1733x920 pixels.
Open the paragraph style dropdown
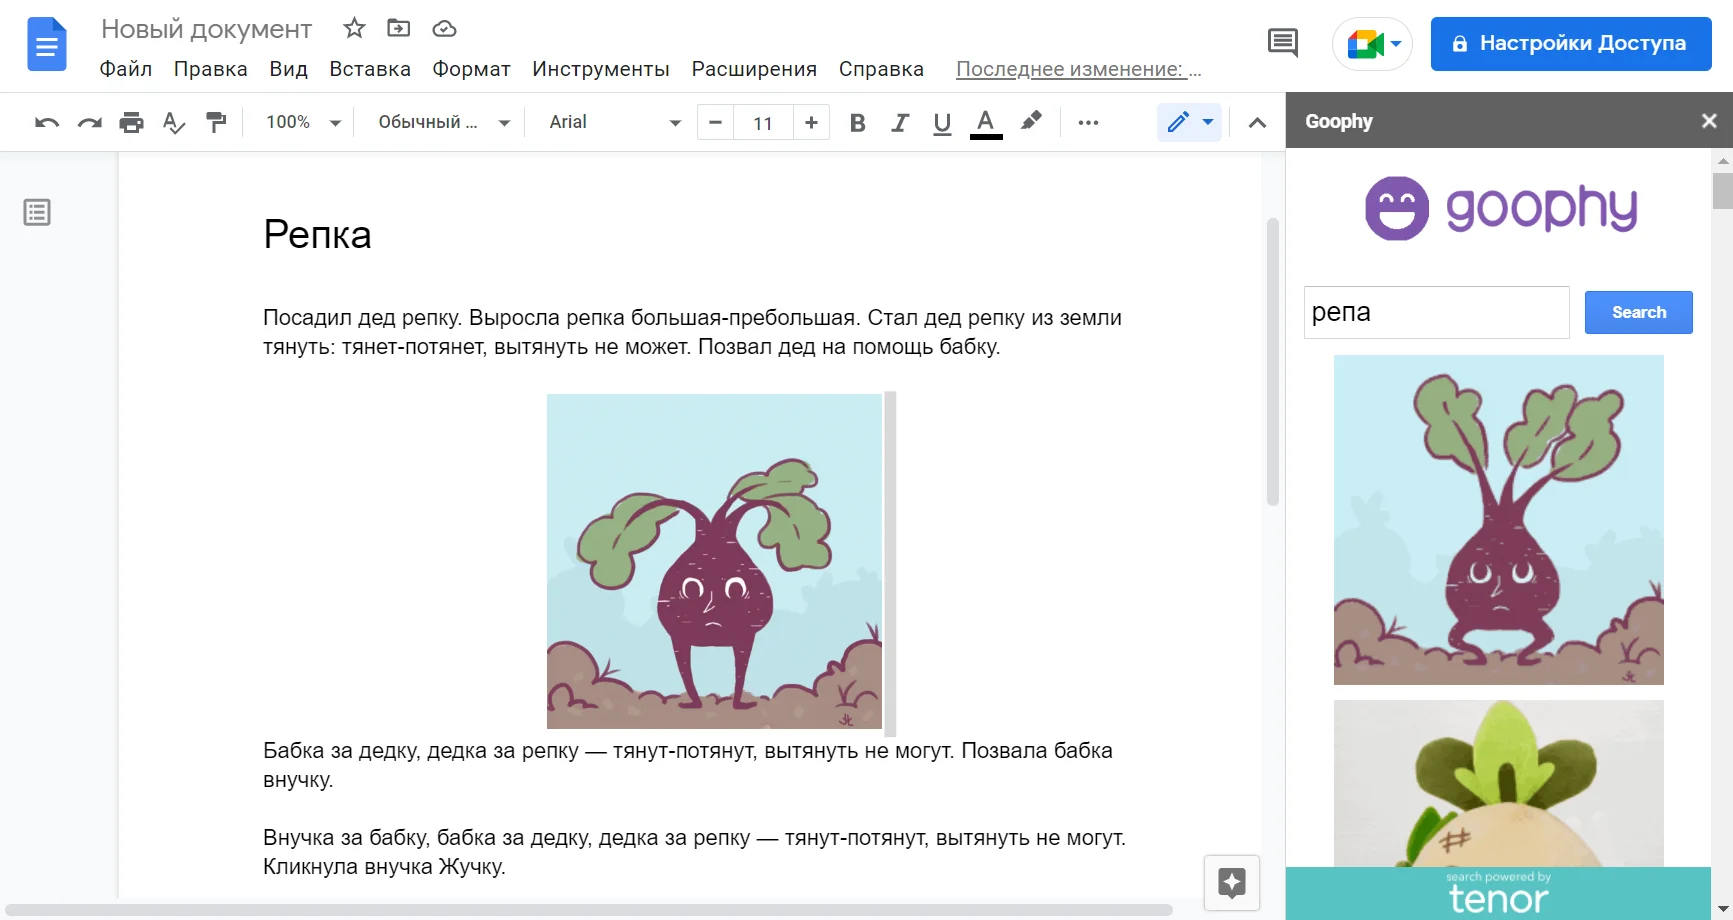tap(444, 122)
